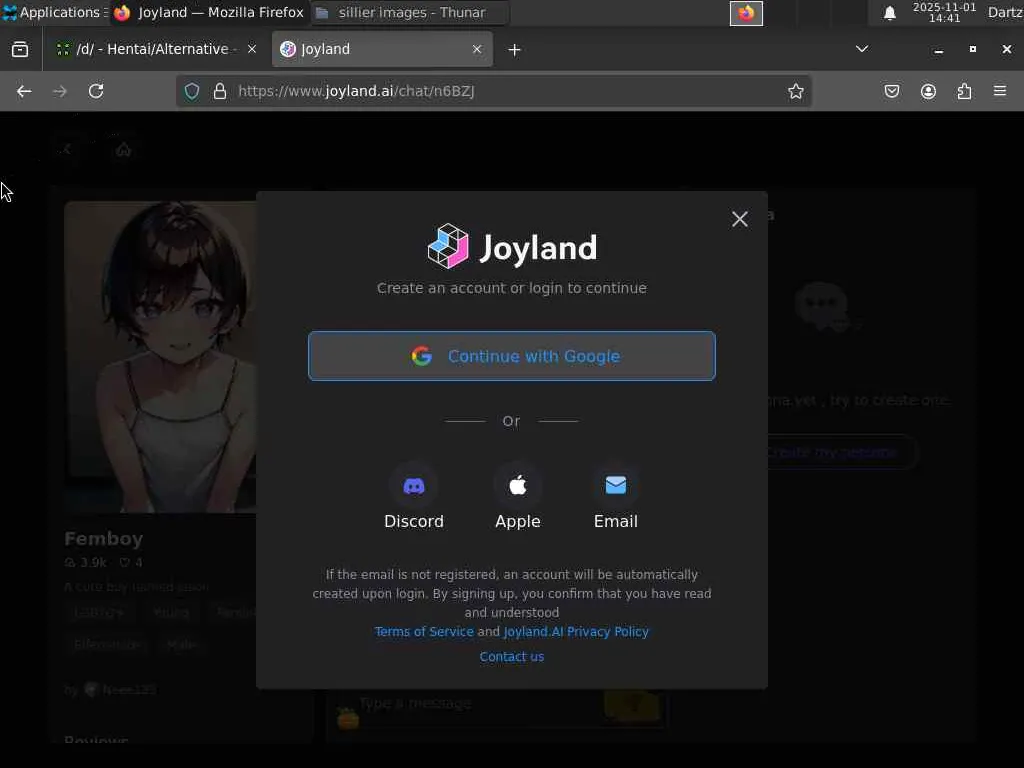The image size is (1024, 768).
Task: Click the date and time clock
Action: point(944,12)
